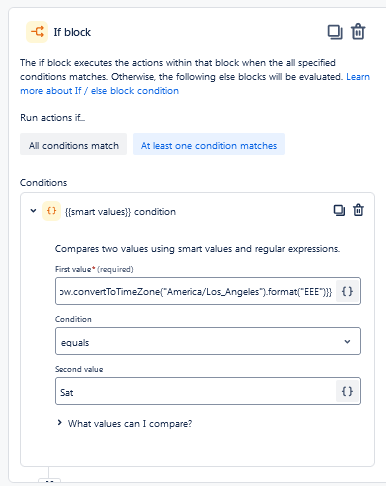The width and height of the screenshot is (386, 486).
Task: Open Learn more about If / else link
Action: [195, 84]
